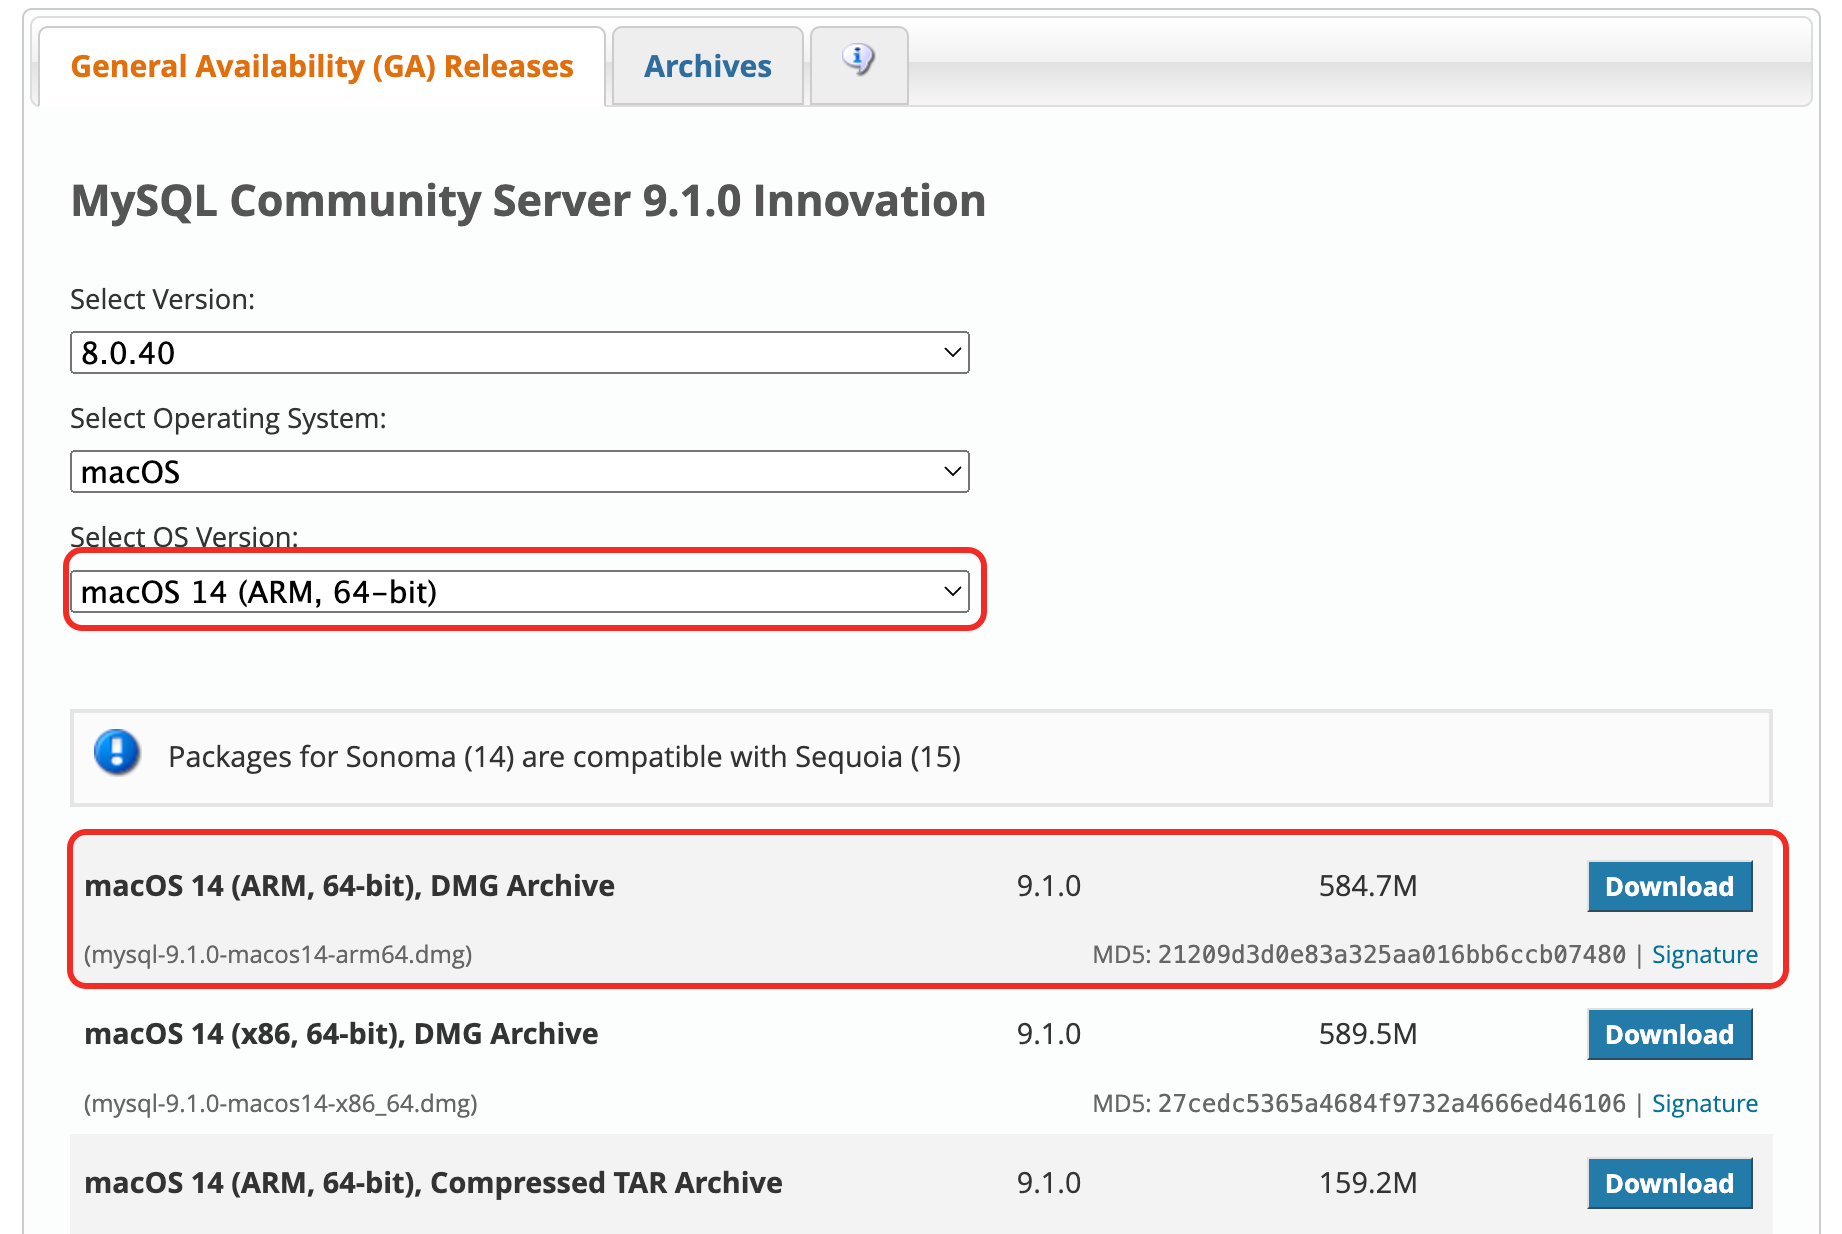The width and height of the screenshot is (1842, 1234).
Task: Click the MD5 hash 21209d3d0e83a325aa016bb6ccb07480
Action: [x=1392, y=955]
